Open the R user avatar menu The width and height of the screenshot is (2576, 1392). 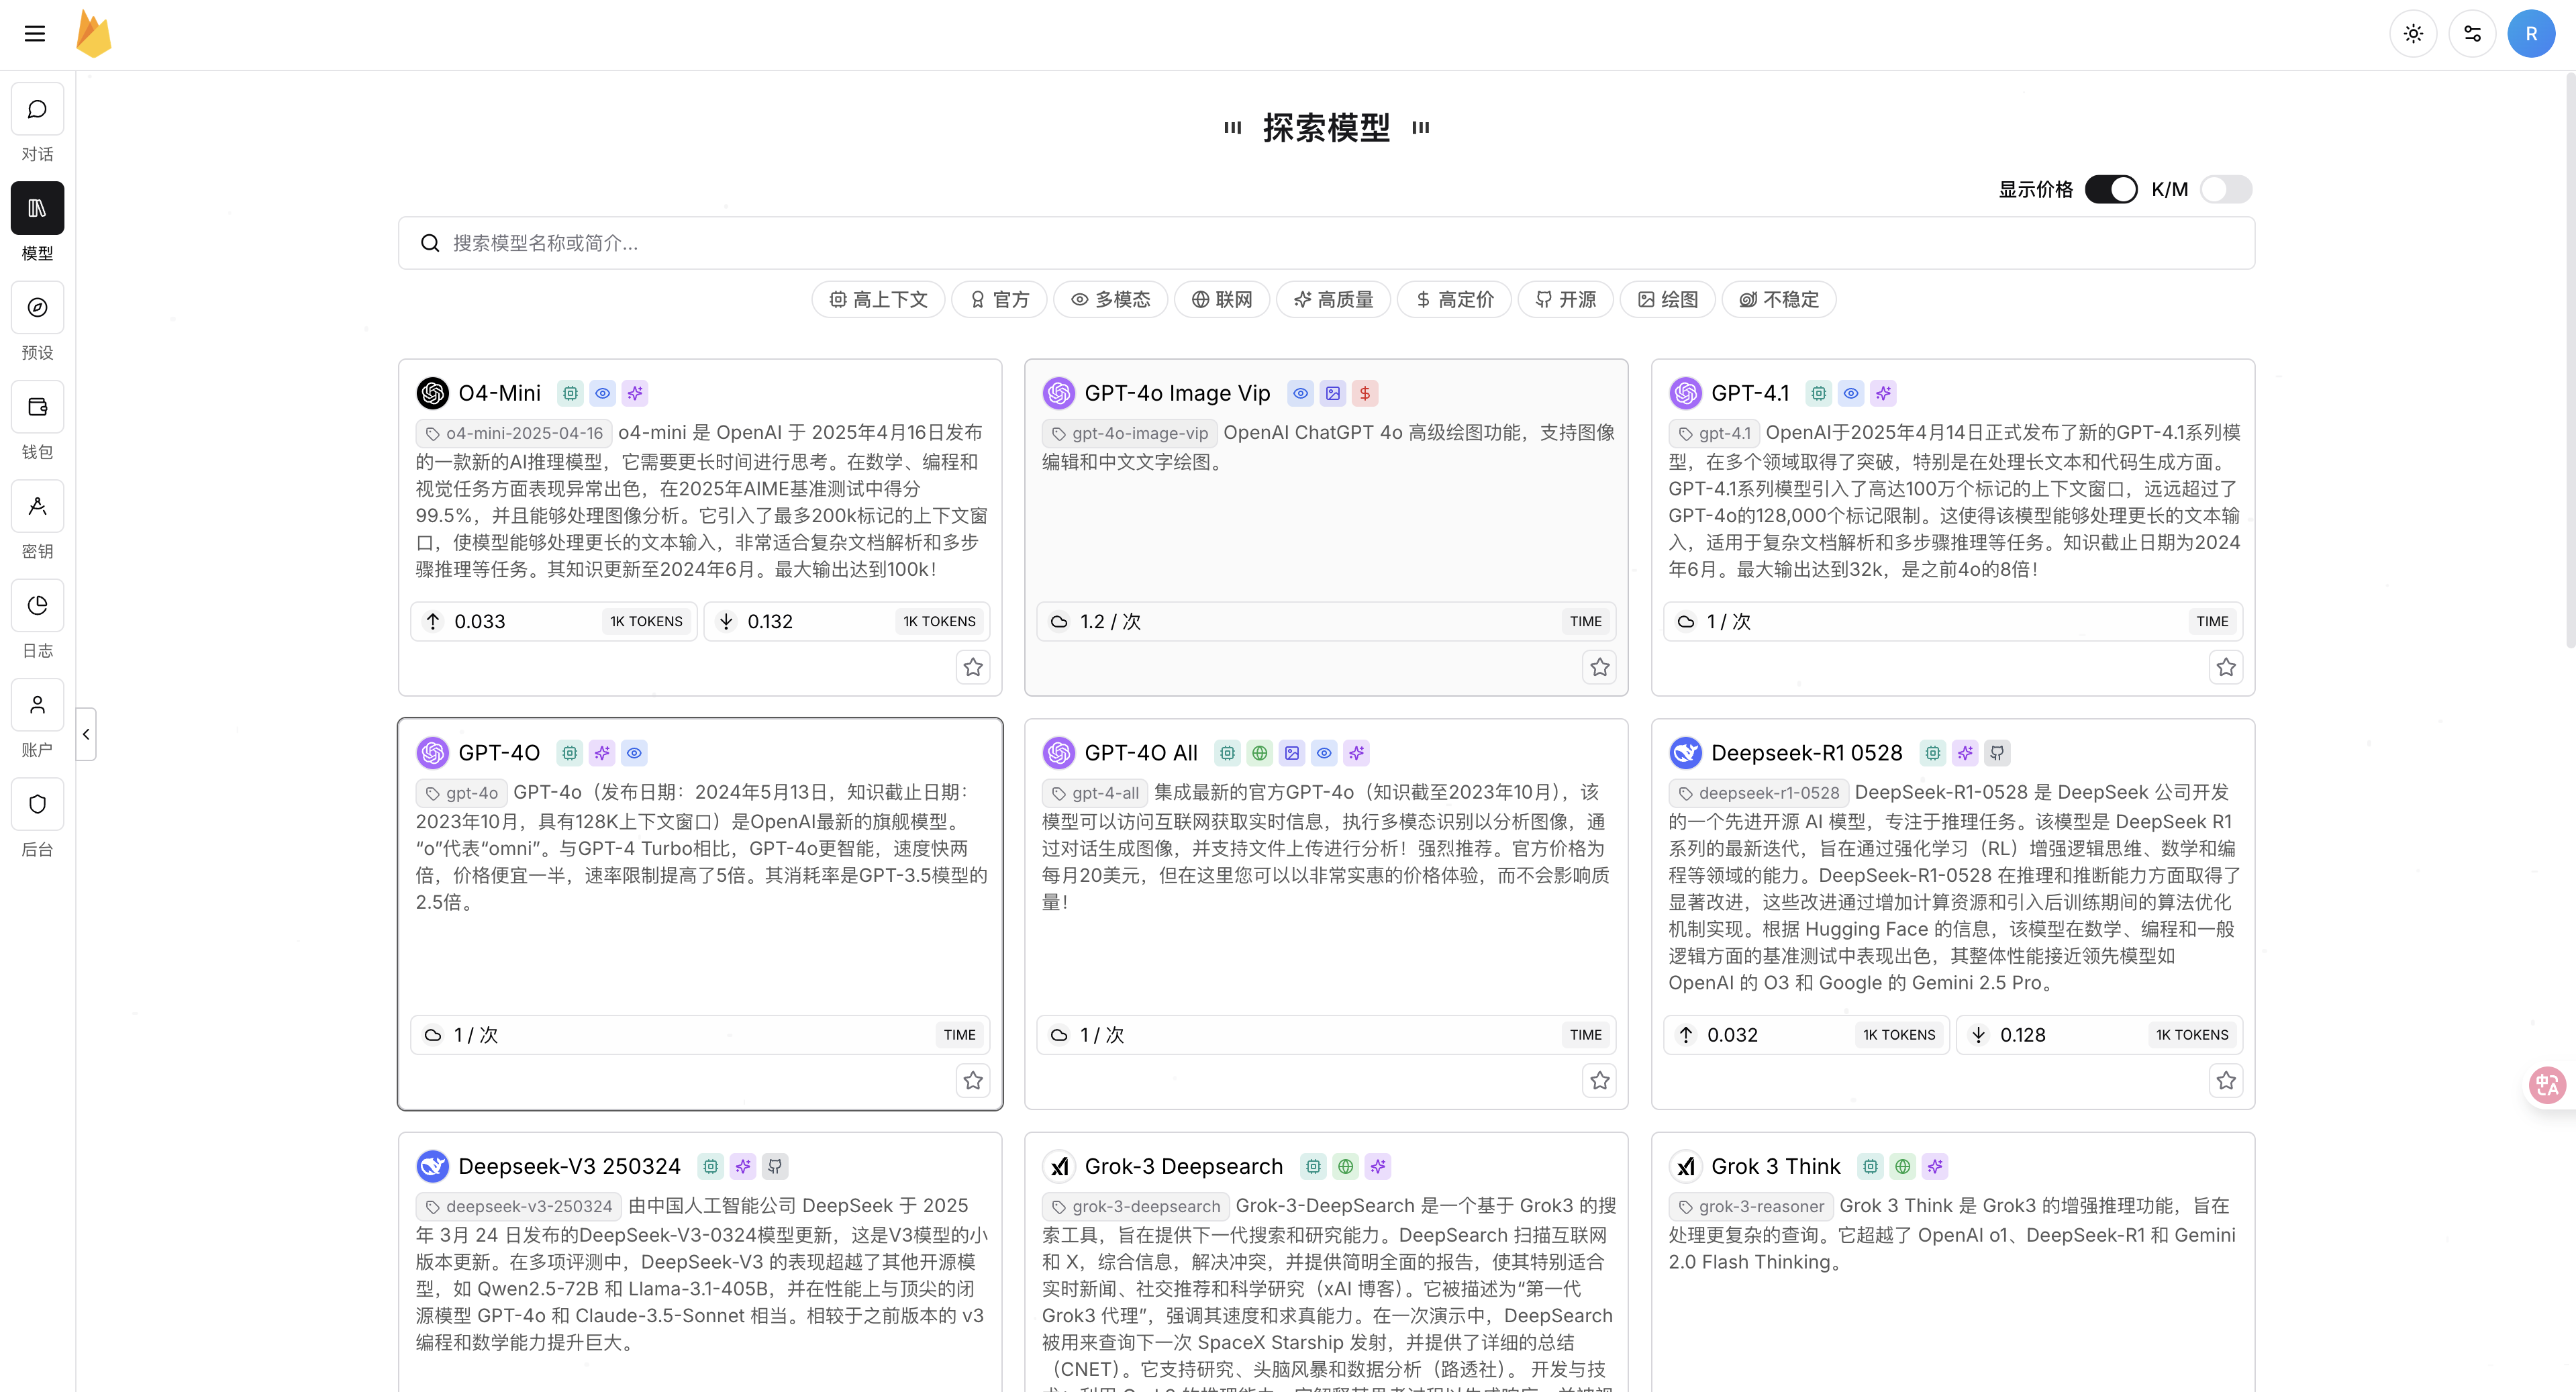[x=2531, y=34]
